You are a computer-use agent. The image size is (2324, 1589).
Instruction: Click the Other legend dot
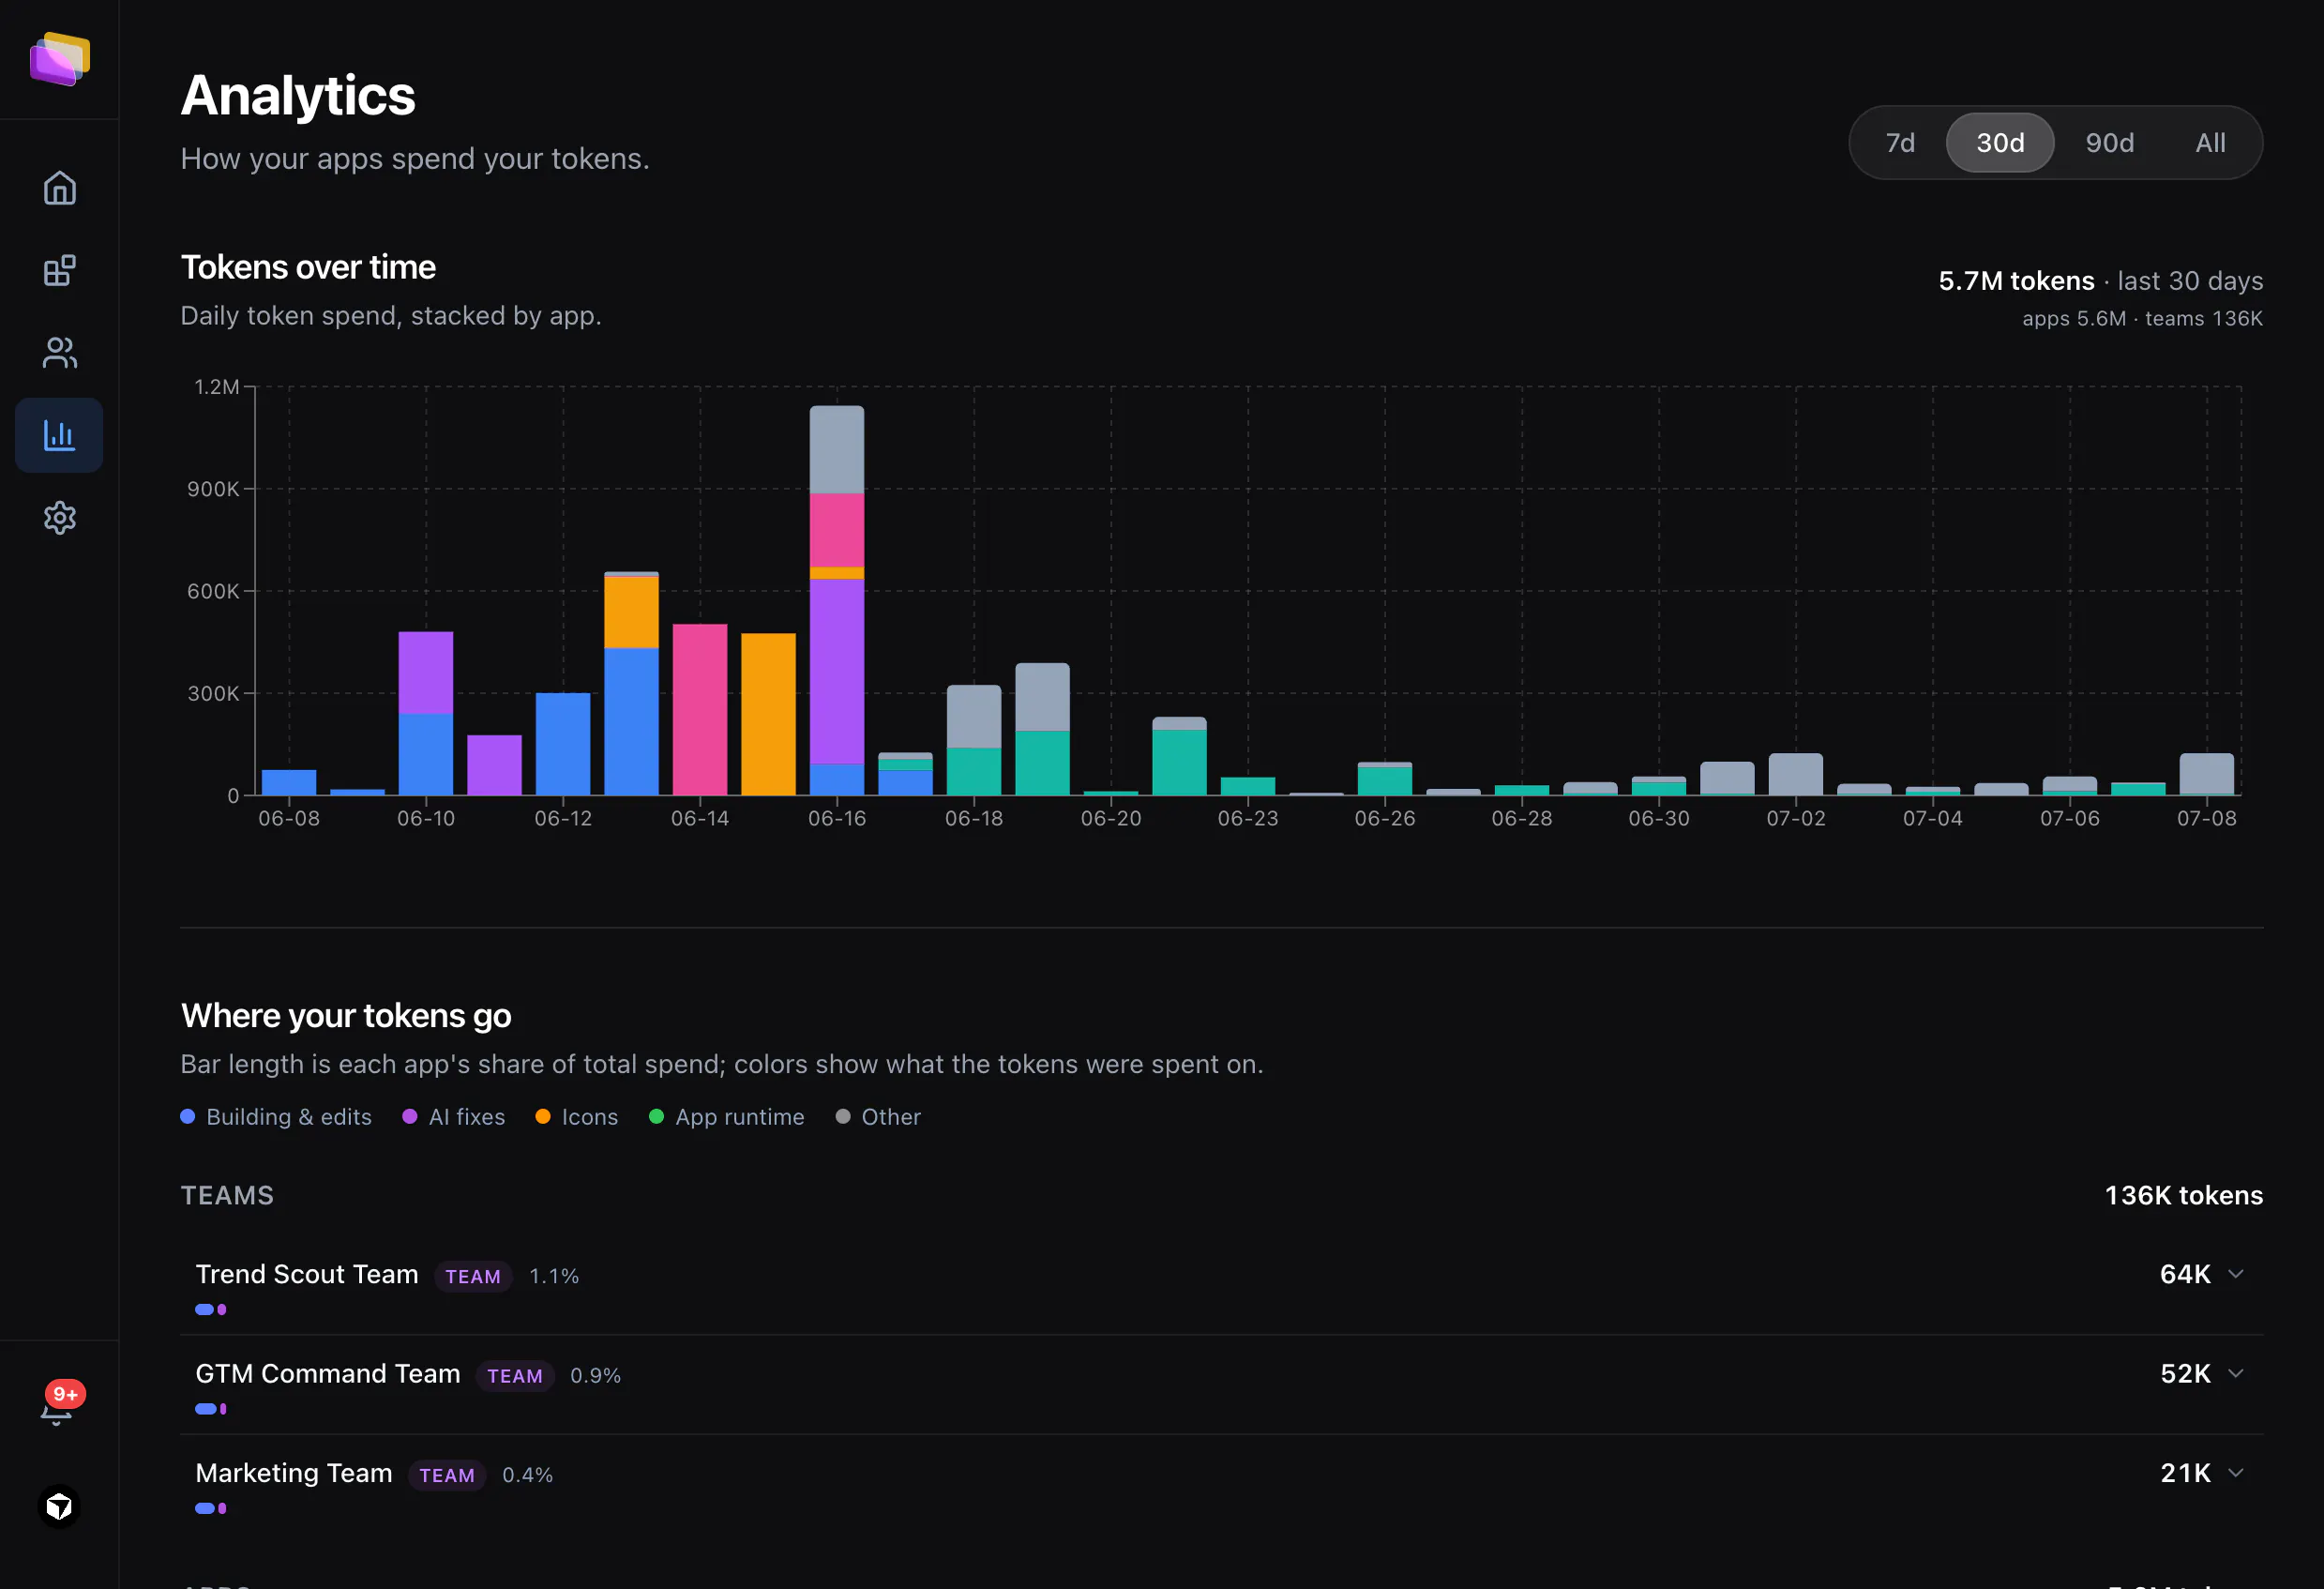tap(843, 1117)
